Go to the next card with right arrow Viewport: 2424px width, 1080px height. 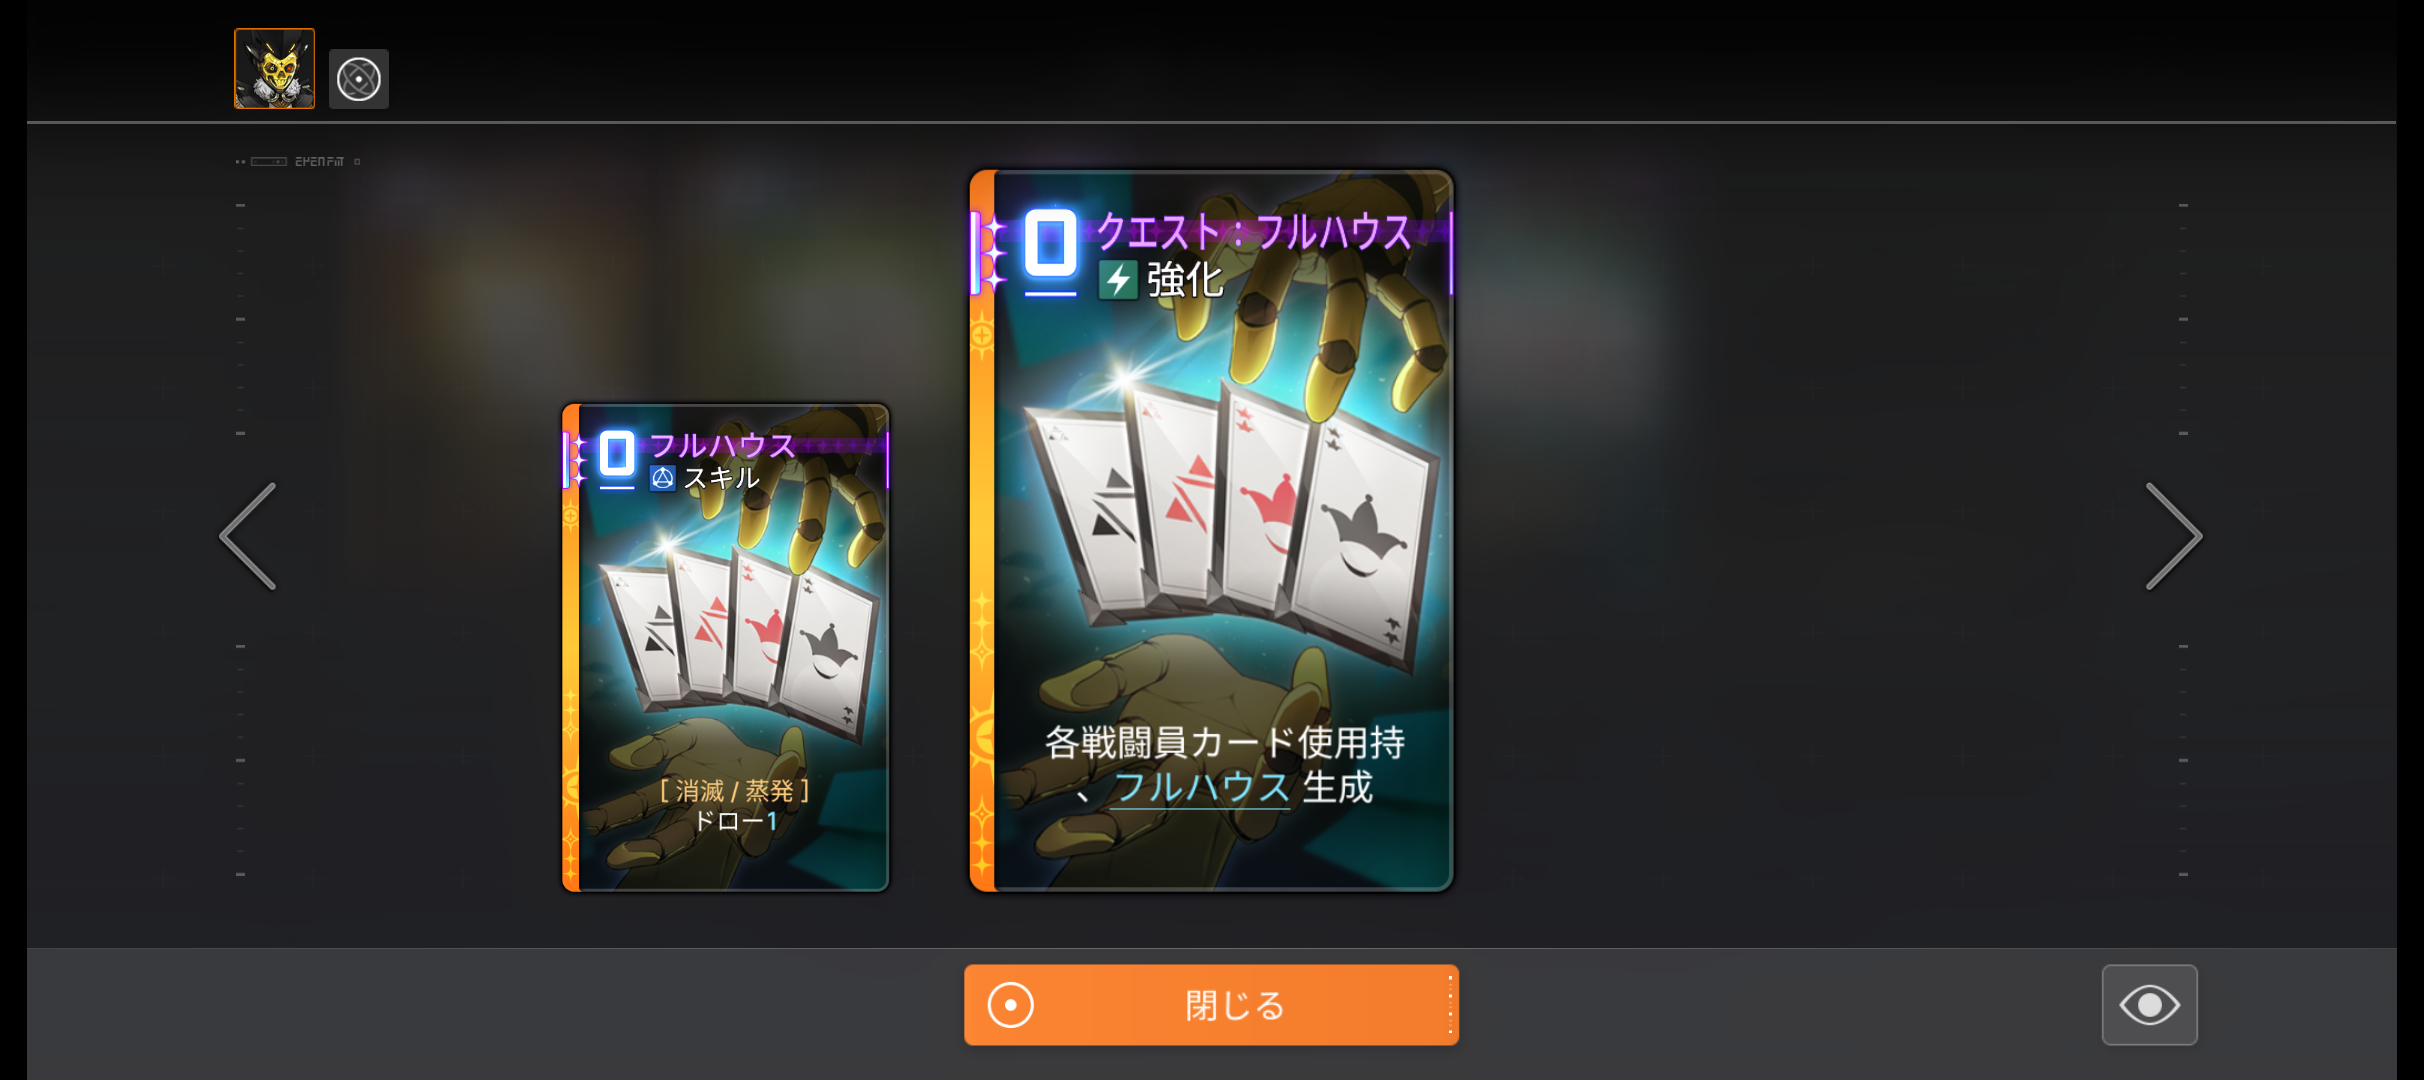[x=2173, y=537]
